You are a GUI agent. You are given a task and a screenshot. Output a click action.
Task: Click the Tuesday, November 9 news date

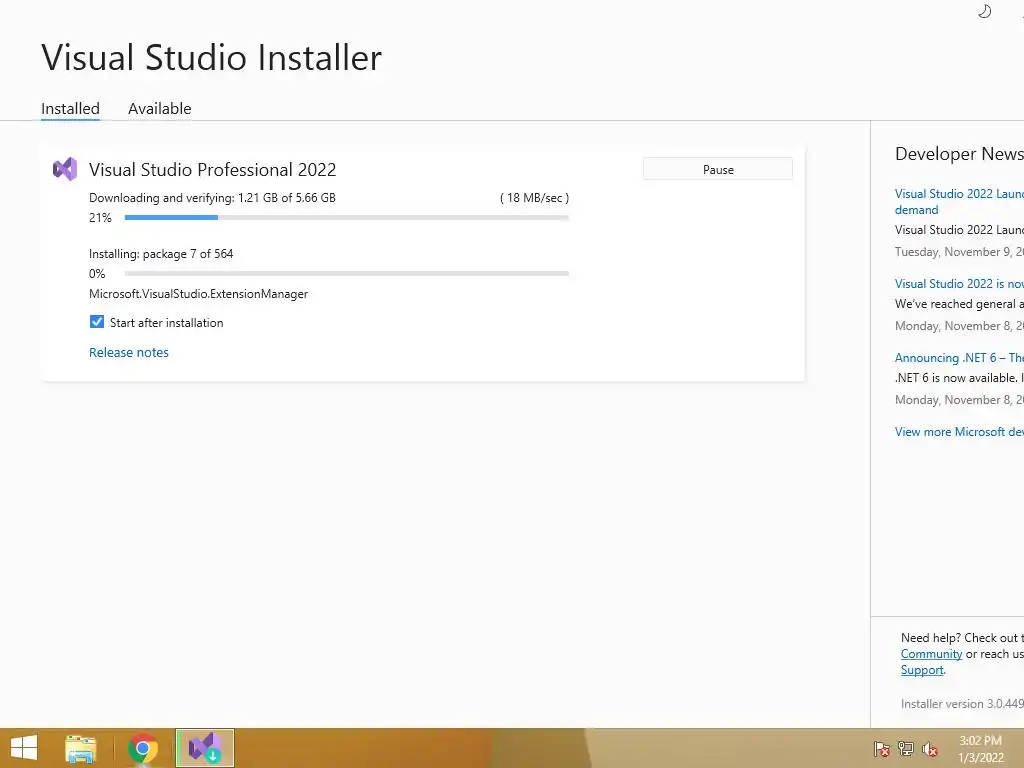pos(959,251)
